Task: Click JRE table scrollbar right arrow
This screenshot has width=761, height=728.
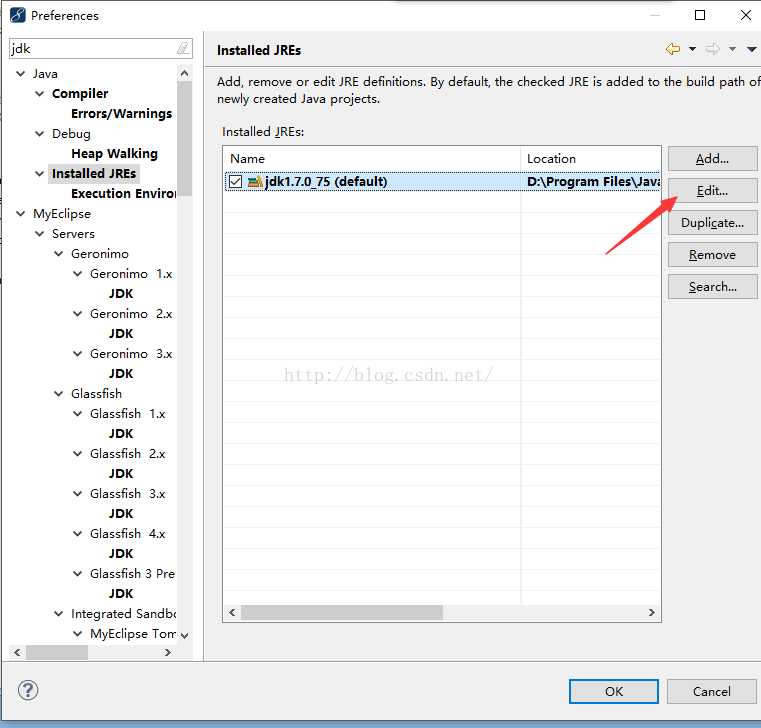Action: pos(652,613)
